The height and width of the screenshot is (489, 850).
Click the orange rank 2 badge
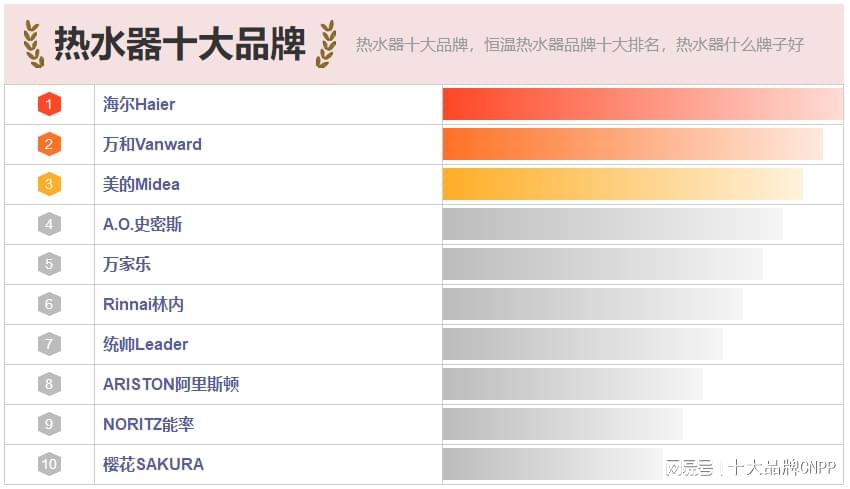click(x=49, y=144)
